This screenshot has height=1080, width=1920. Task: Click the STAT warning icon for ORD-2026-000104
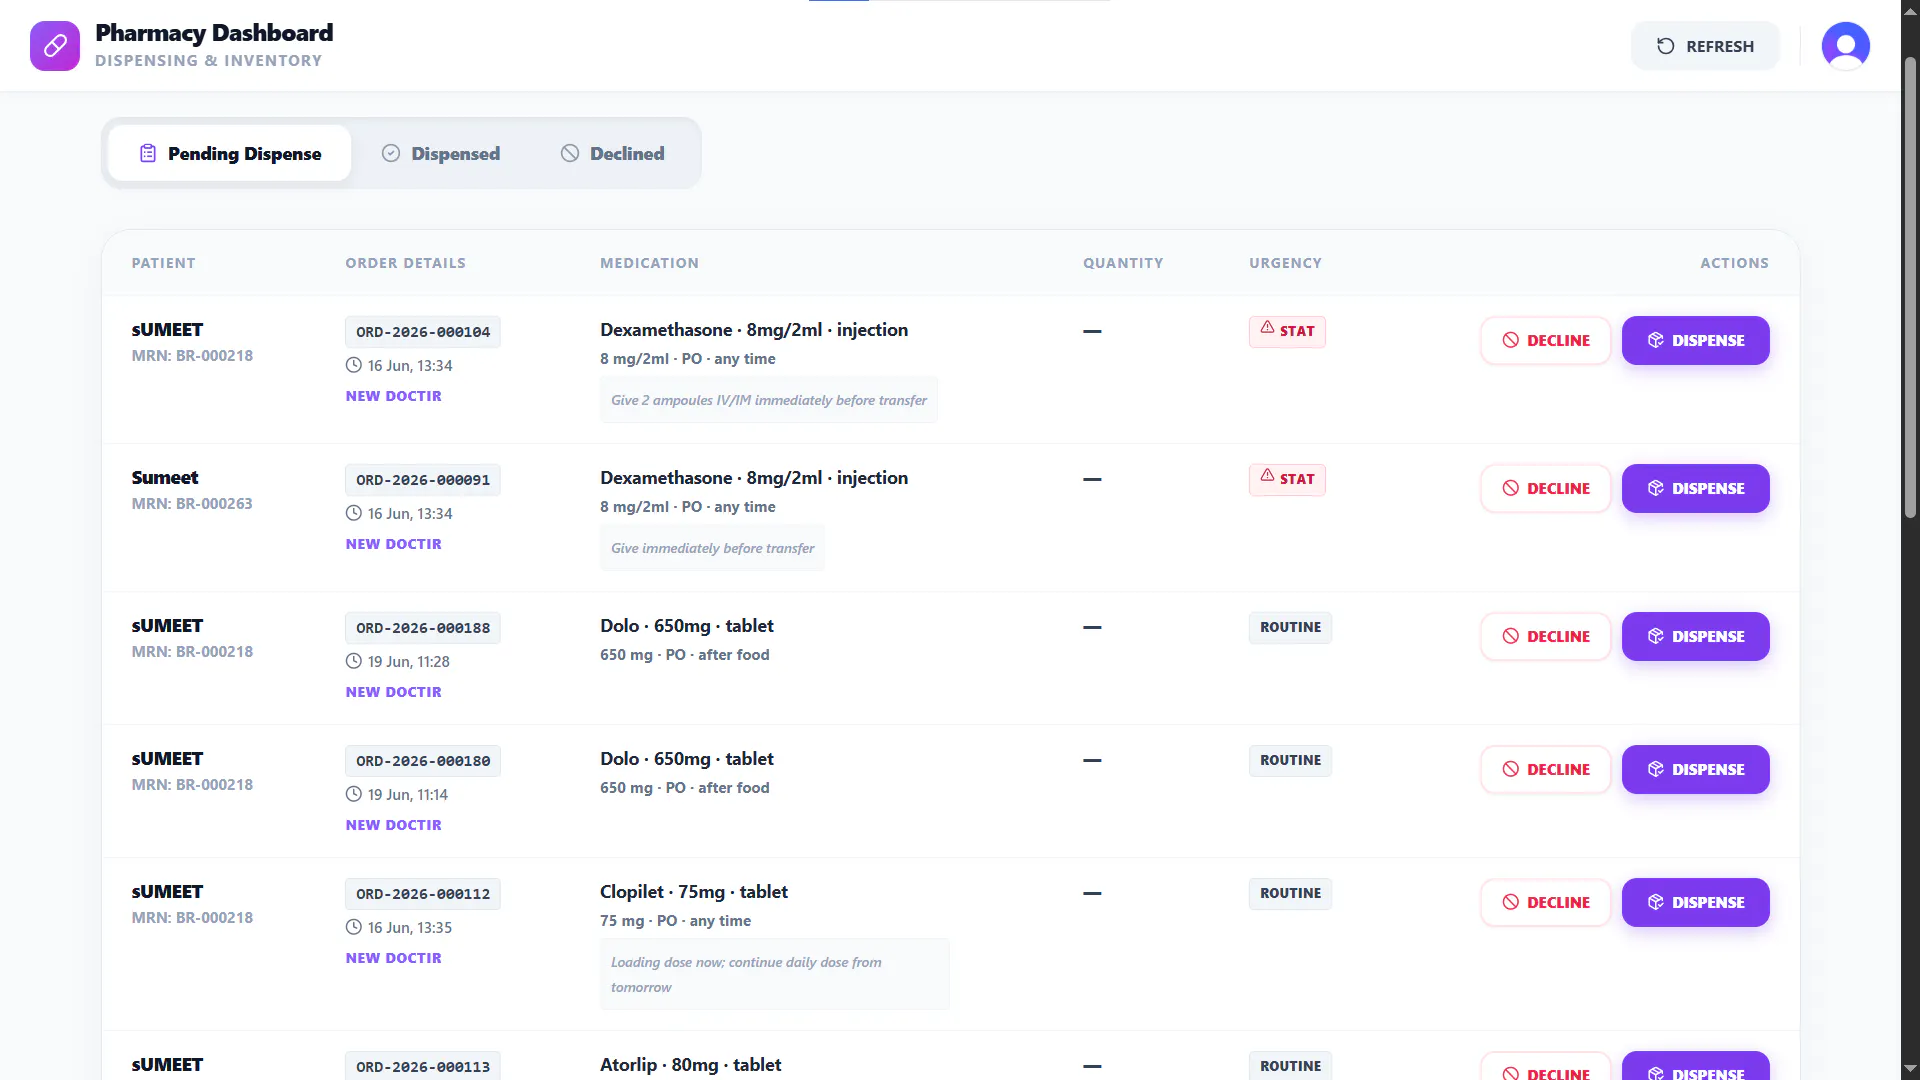1267,328
